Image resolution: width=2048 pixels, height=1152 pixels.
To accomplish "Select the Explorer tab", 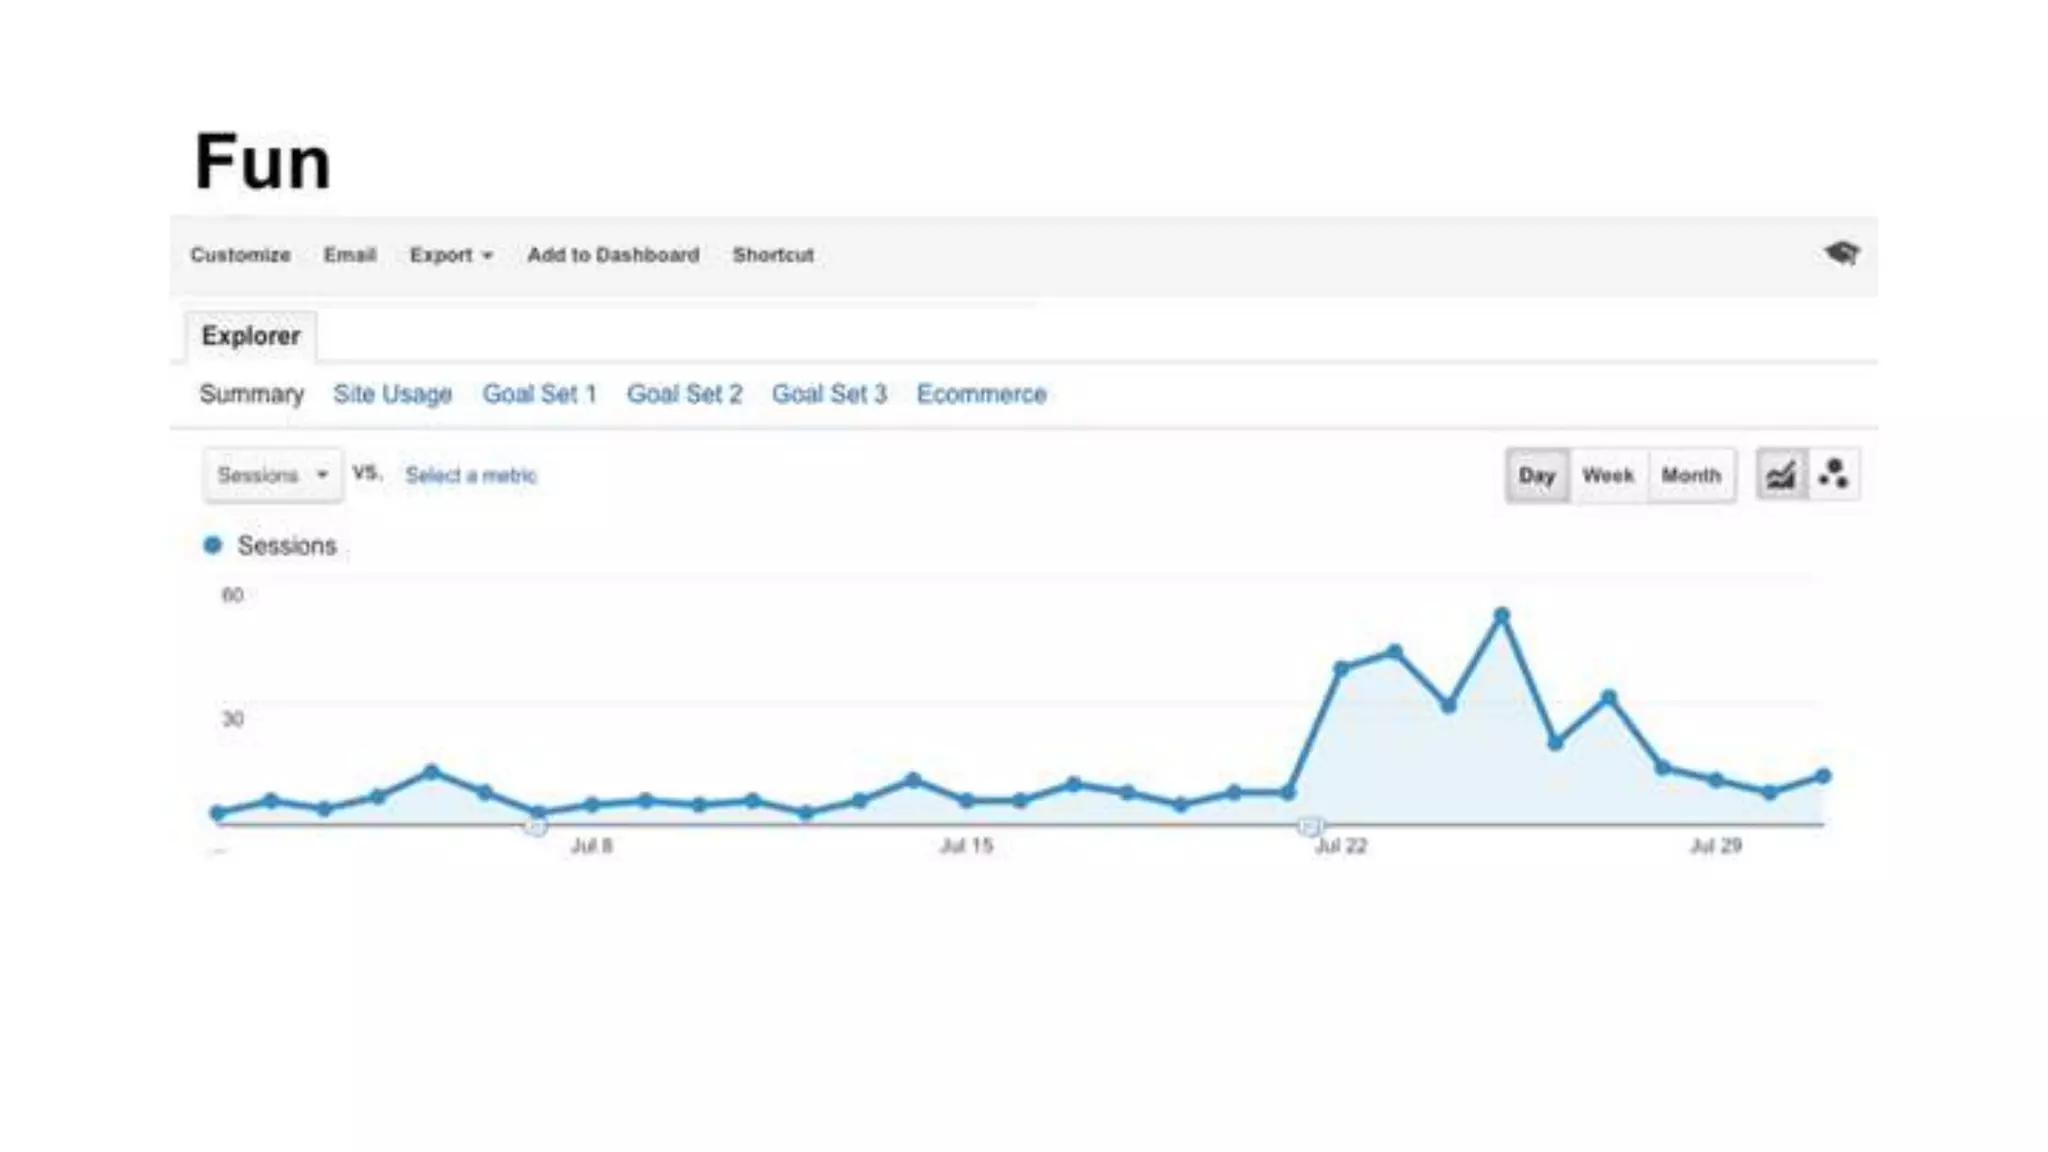I will 250,336.
